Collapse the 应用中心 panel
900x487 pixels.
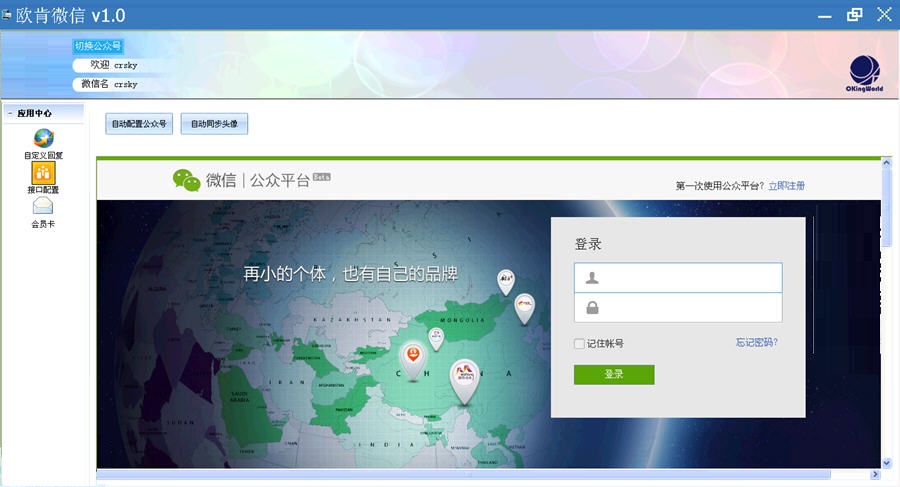coord(10,114)
